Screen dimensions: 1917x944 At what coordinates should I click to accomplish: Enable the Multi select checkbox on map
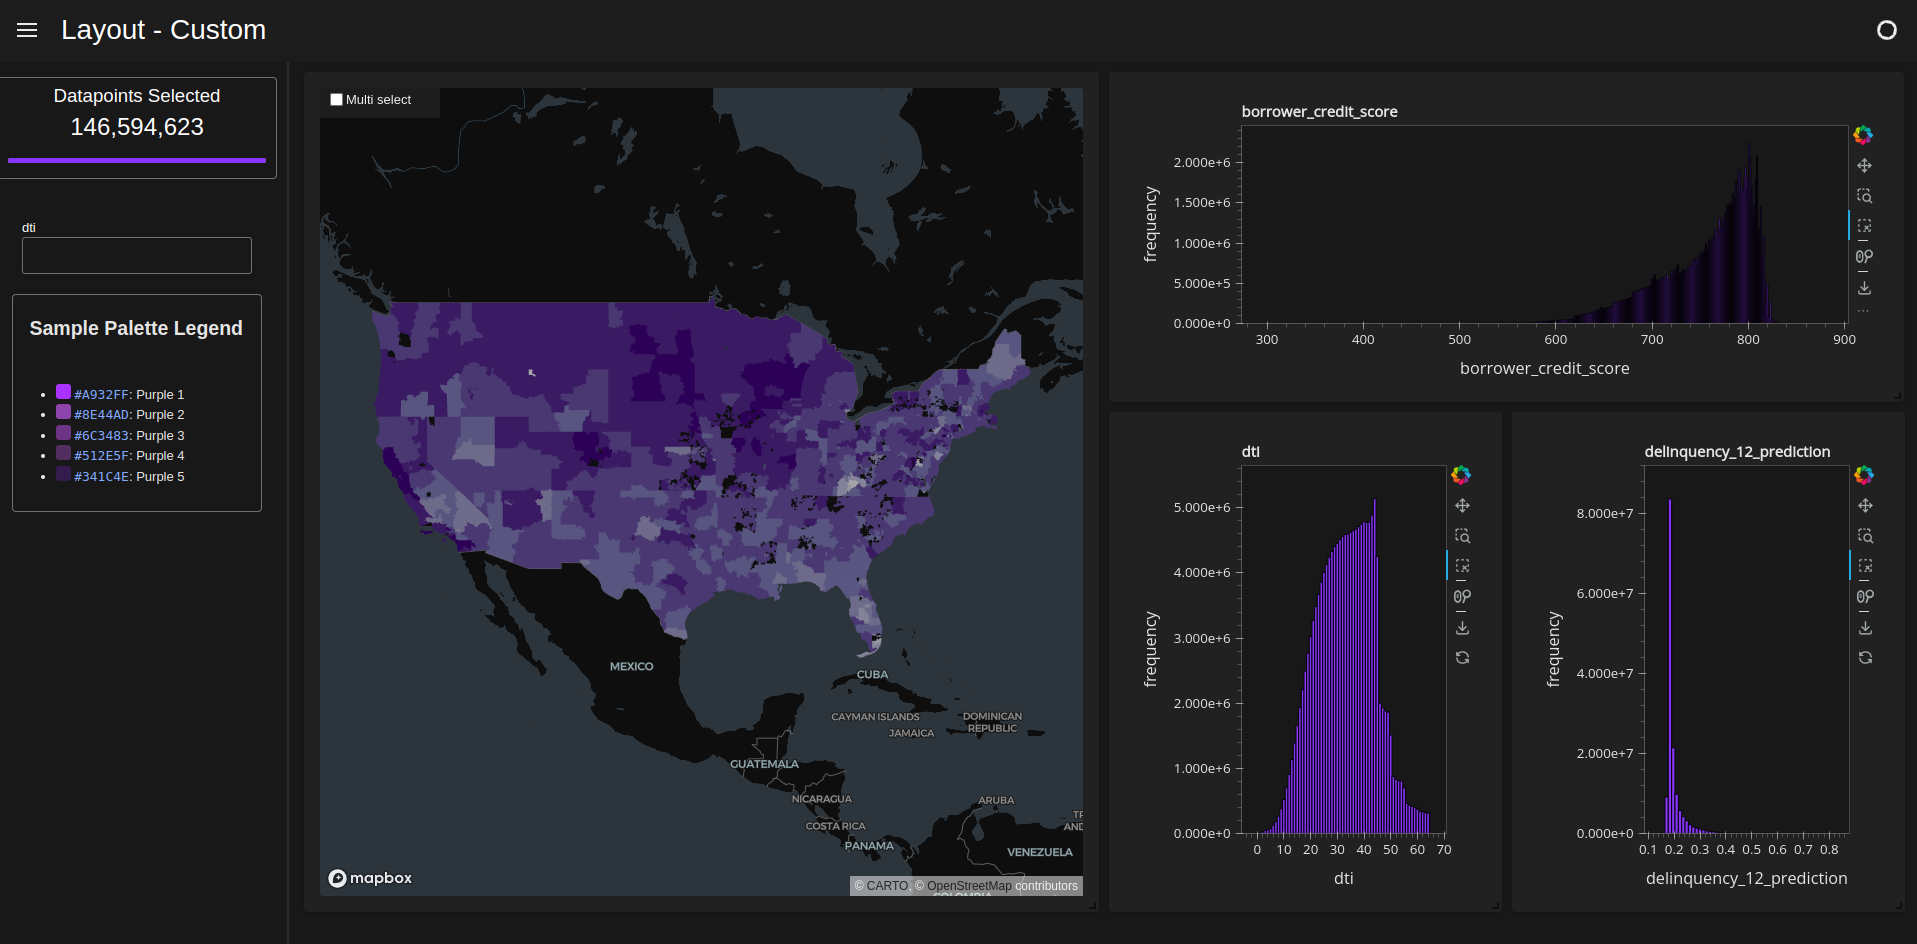coord(337,100)
